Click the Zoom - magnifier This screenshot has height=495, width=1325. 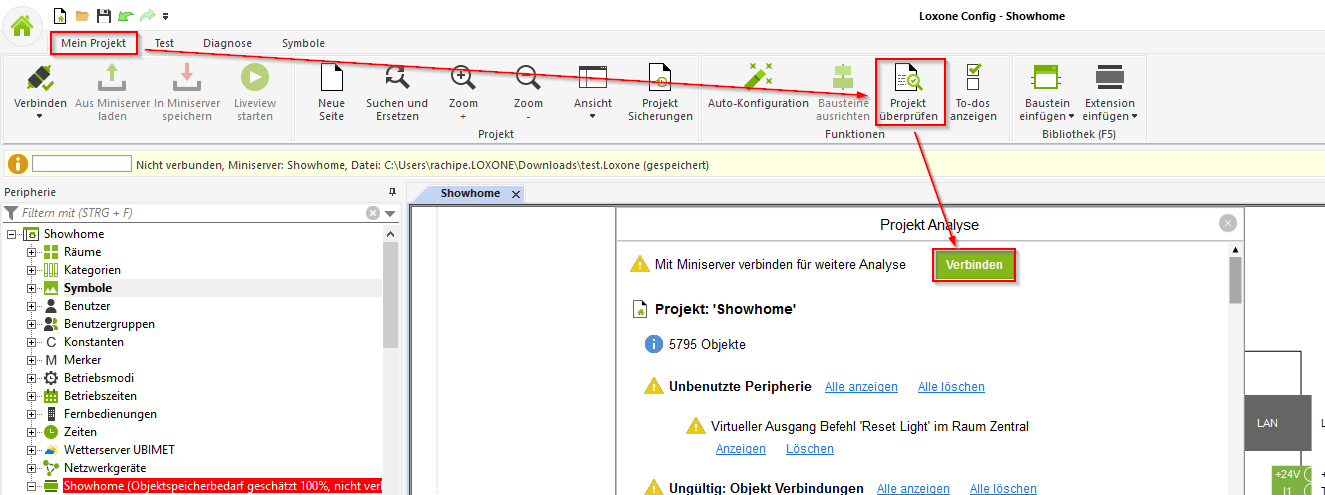528,92
